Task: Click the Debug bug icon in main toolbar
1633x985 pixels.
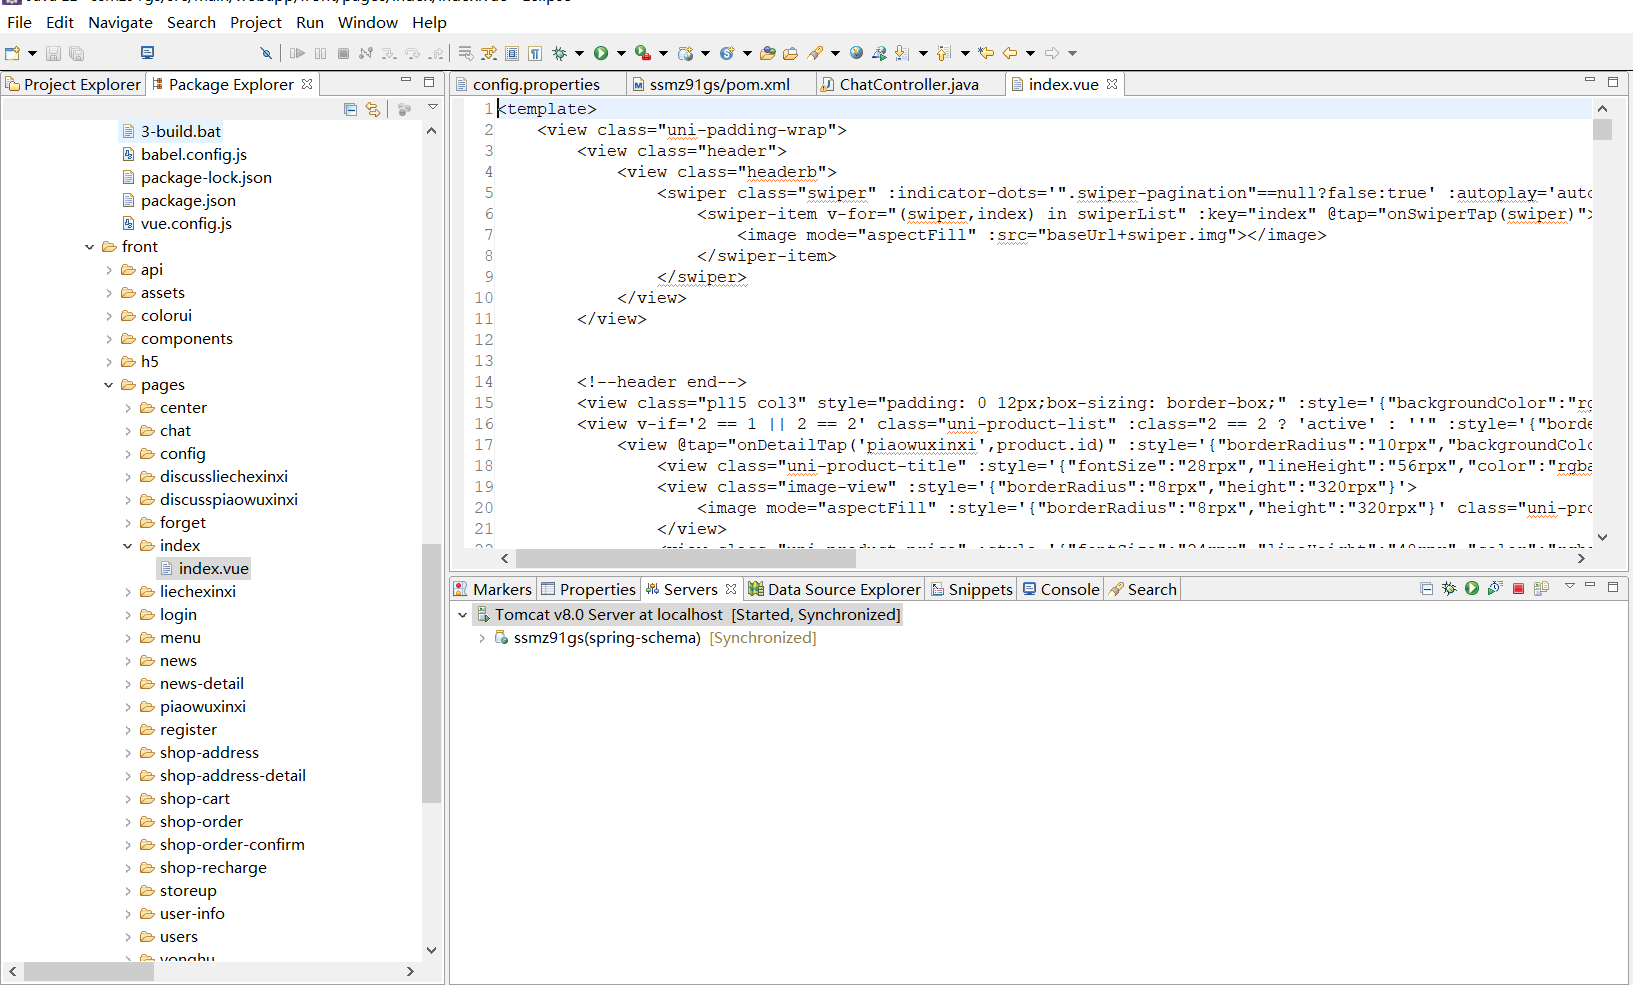Action: [559, 53]
